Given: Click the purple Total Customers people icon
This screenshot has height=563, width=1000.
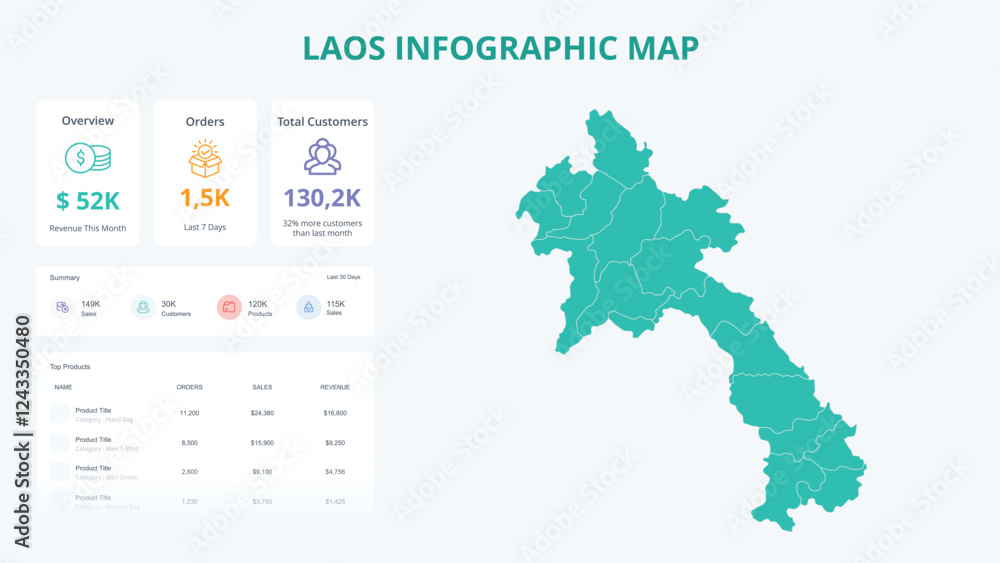Looking at the screenshot, I should click(x=322, y=157).
